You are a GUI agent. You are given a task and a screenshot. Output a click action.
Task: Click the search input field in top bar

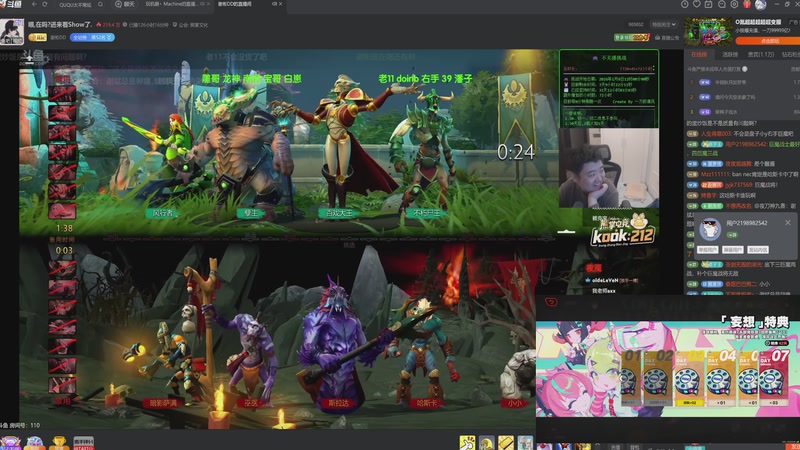pyautogui.click(x=75, y=4)
